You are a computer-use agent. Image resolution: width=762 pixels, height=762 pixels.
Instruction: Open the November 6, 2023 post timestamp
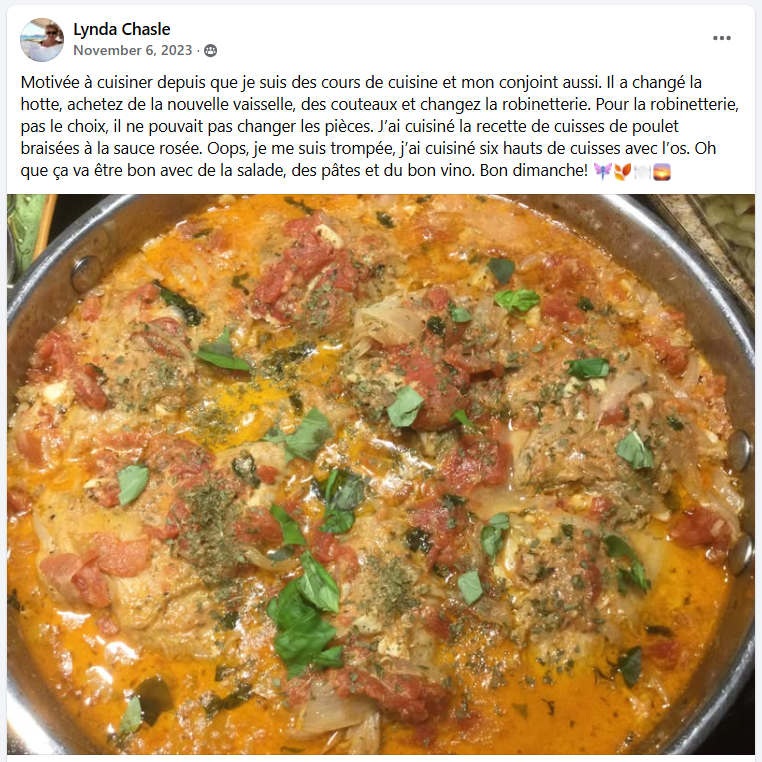(133, 50)
